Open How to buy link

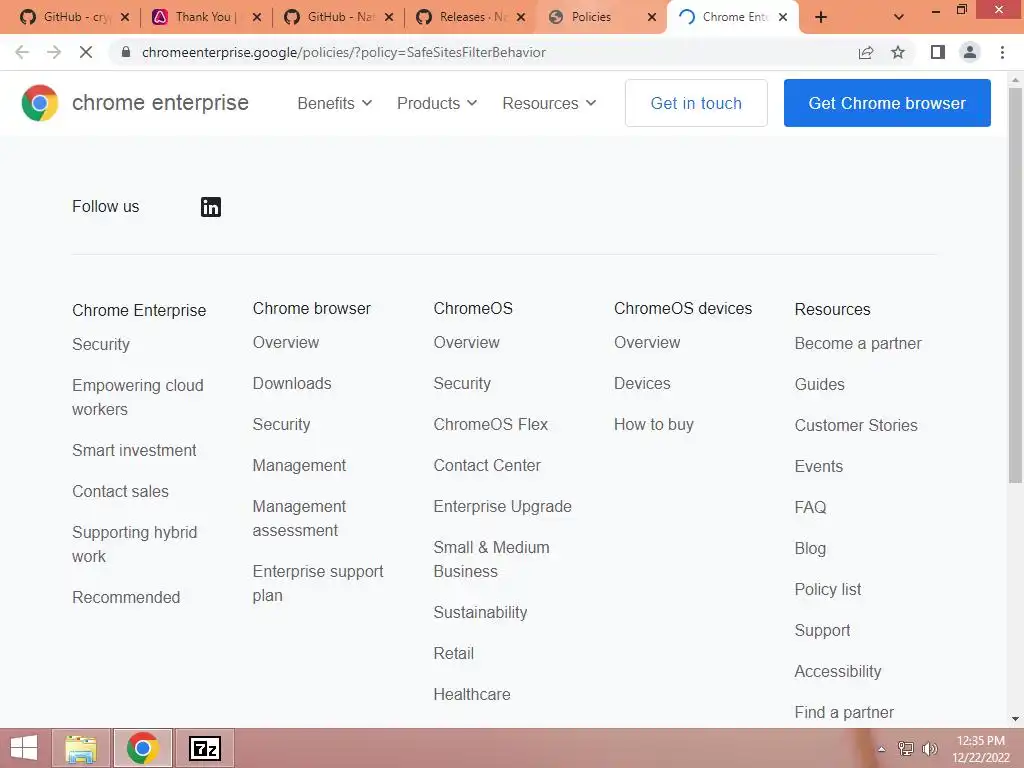(654, 424)
